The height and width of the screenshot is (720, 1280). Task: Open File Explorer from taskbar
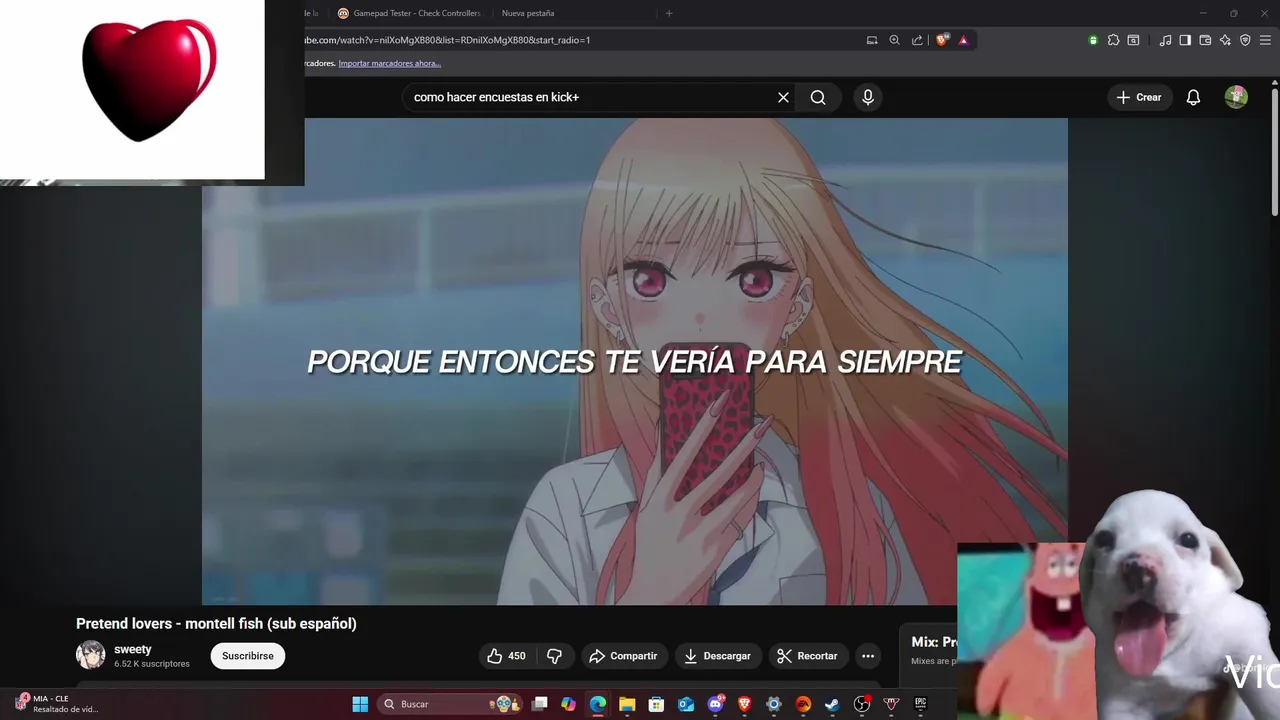tap(627, 704)
